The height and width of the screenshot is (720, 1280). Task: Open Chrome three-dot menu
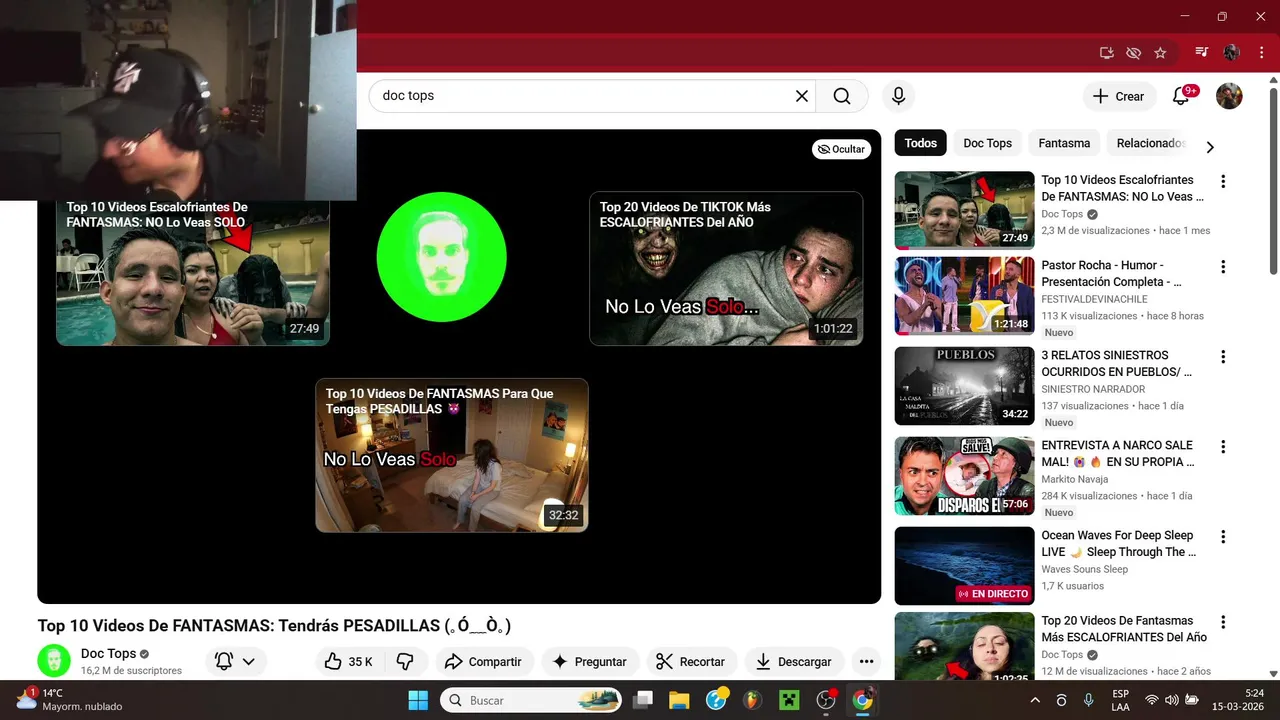[1260, 53]
